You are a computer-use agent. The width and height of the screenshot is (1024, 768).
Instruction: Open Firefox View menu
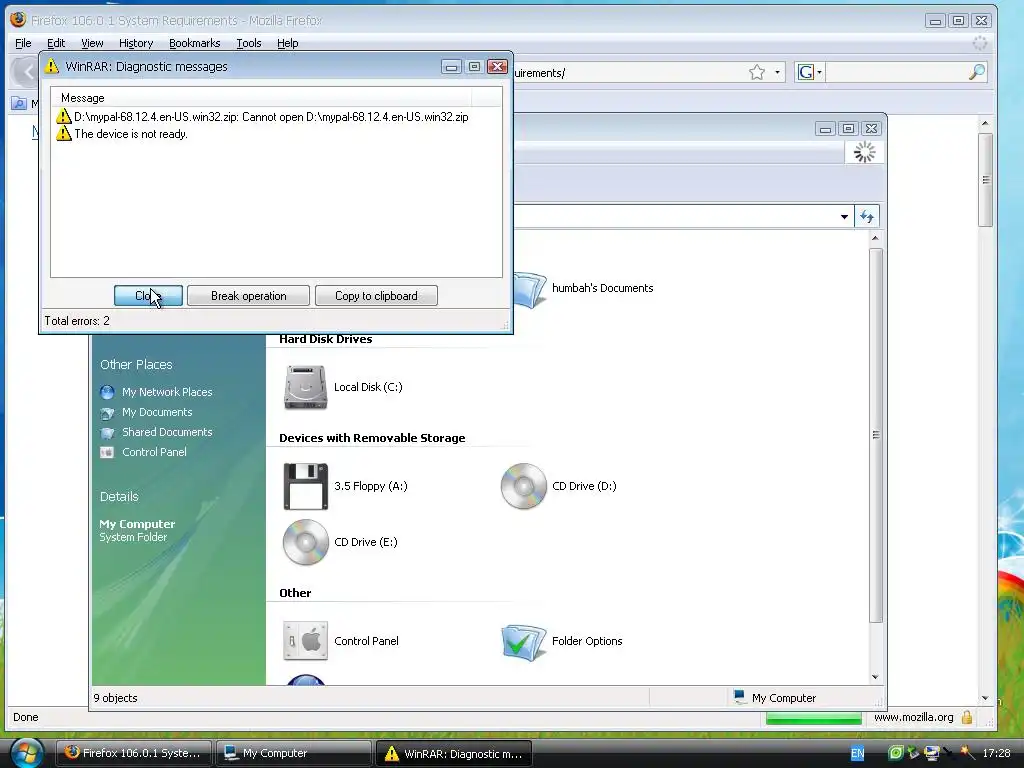(x=92, y=43)
